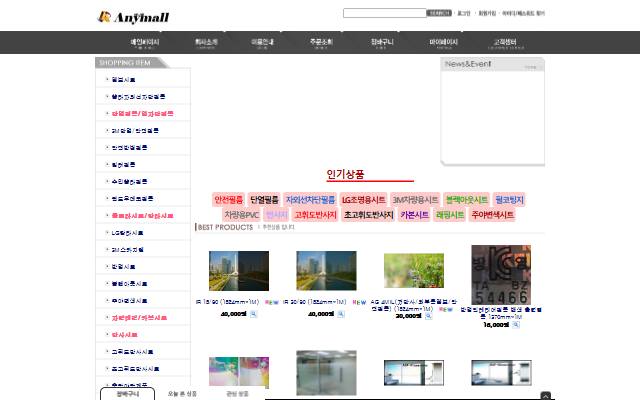
Task: Click the magnifier icon beside the 30,000원 price
Action: 428,316
